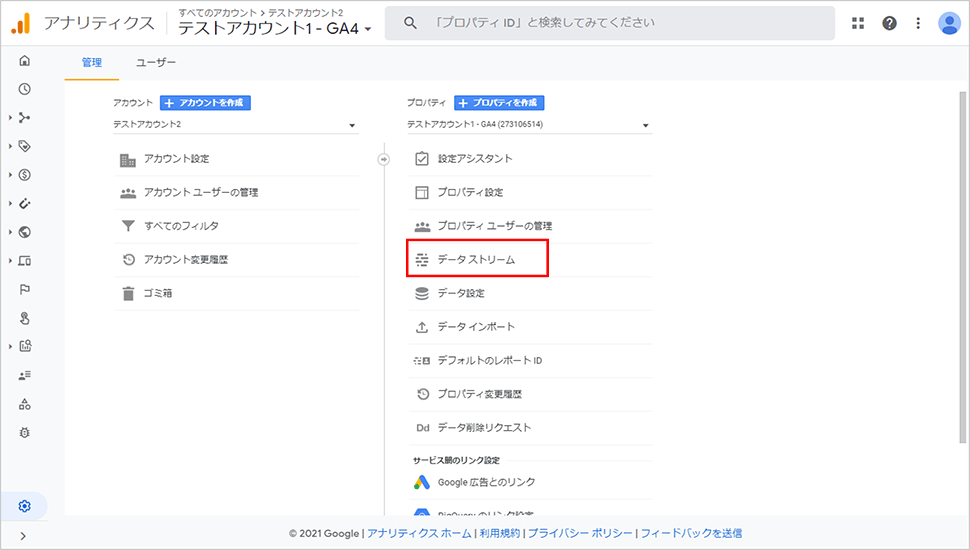Open データストリーム menu entry
The image size is (970, 550).
coord(477,258)
